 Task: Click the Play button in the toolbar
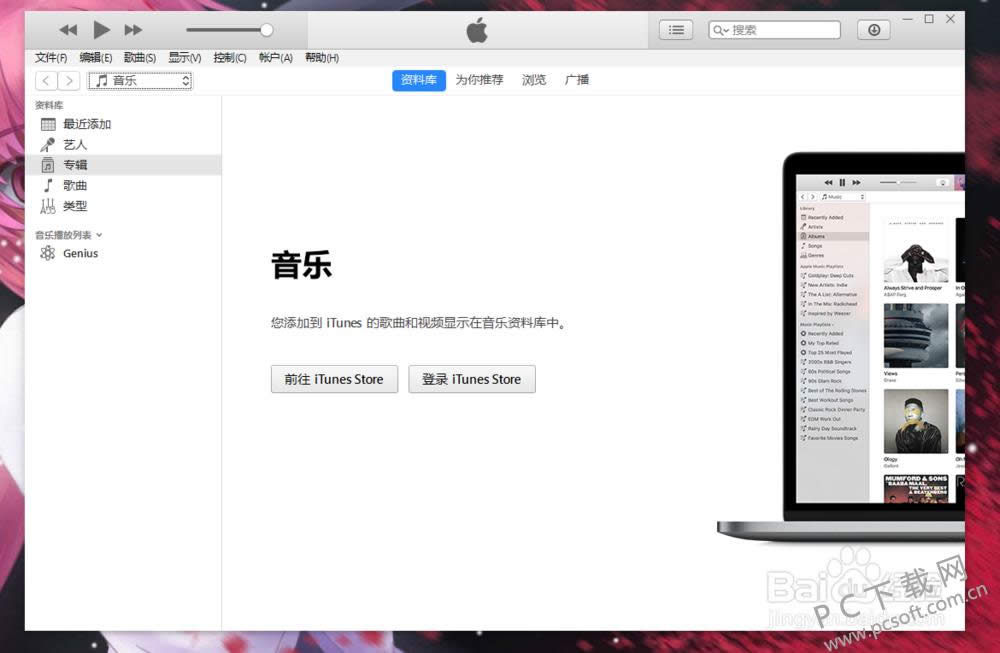[101, 29]
